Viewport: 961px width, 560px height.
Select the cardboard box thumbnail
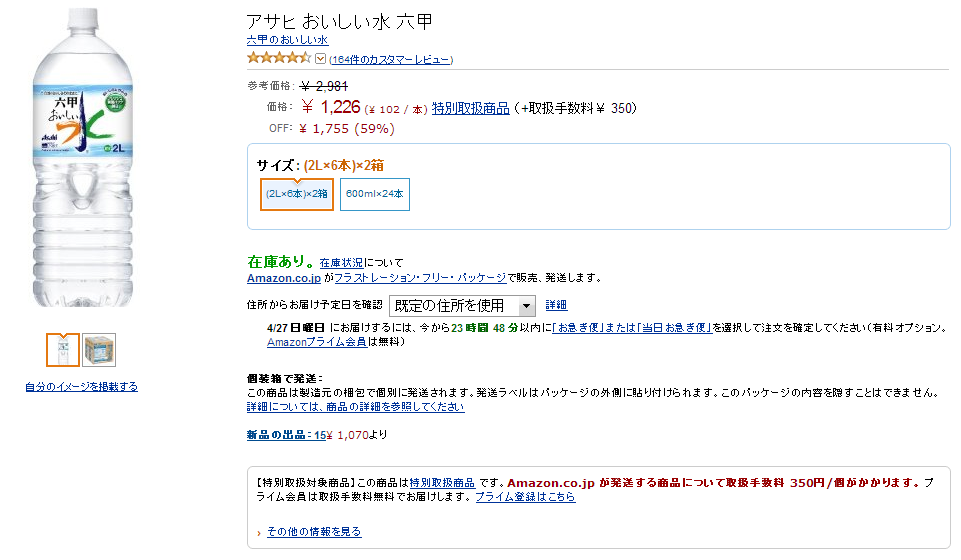pyautogui.click(x=99, y=350)
